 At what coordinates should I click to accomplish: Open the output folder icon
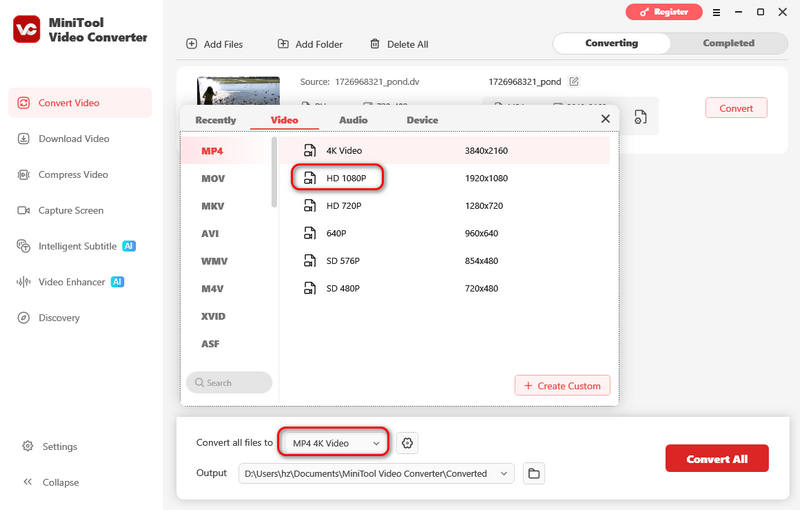(534, 473)
